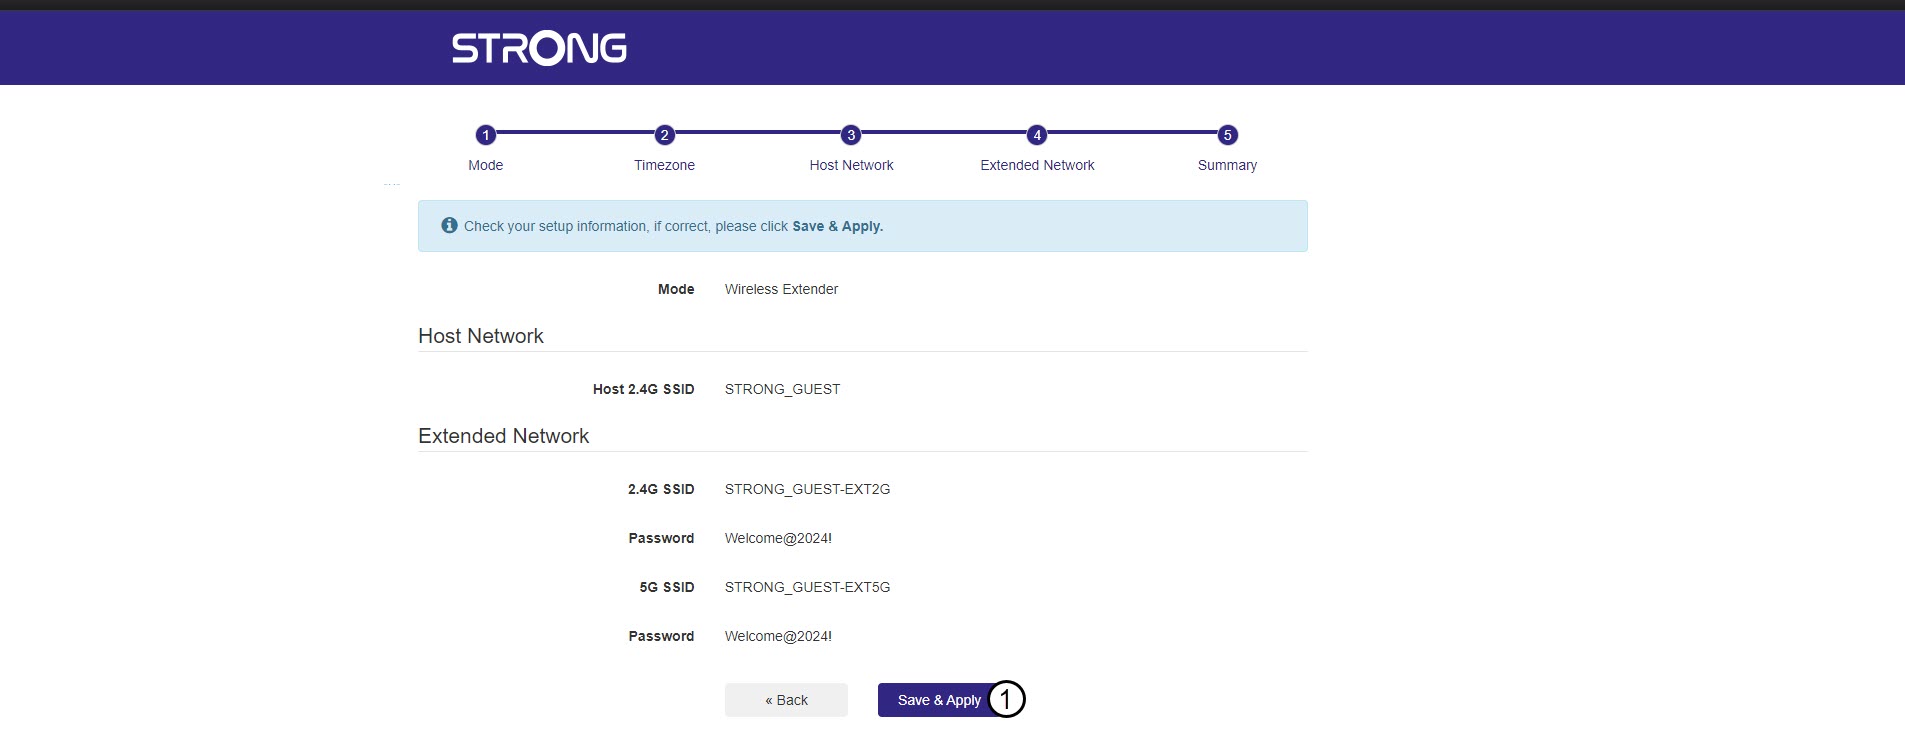This screenshot has width=1905, height=744.
Task: Click the password value under 2.4G SSID
Action: click(778, 538)
